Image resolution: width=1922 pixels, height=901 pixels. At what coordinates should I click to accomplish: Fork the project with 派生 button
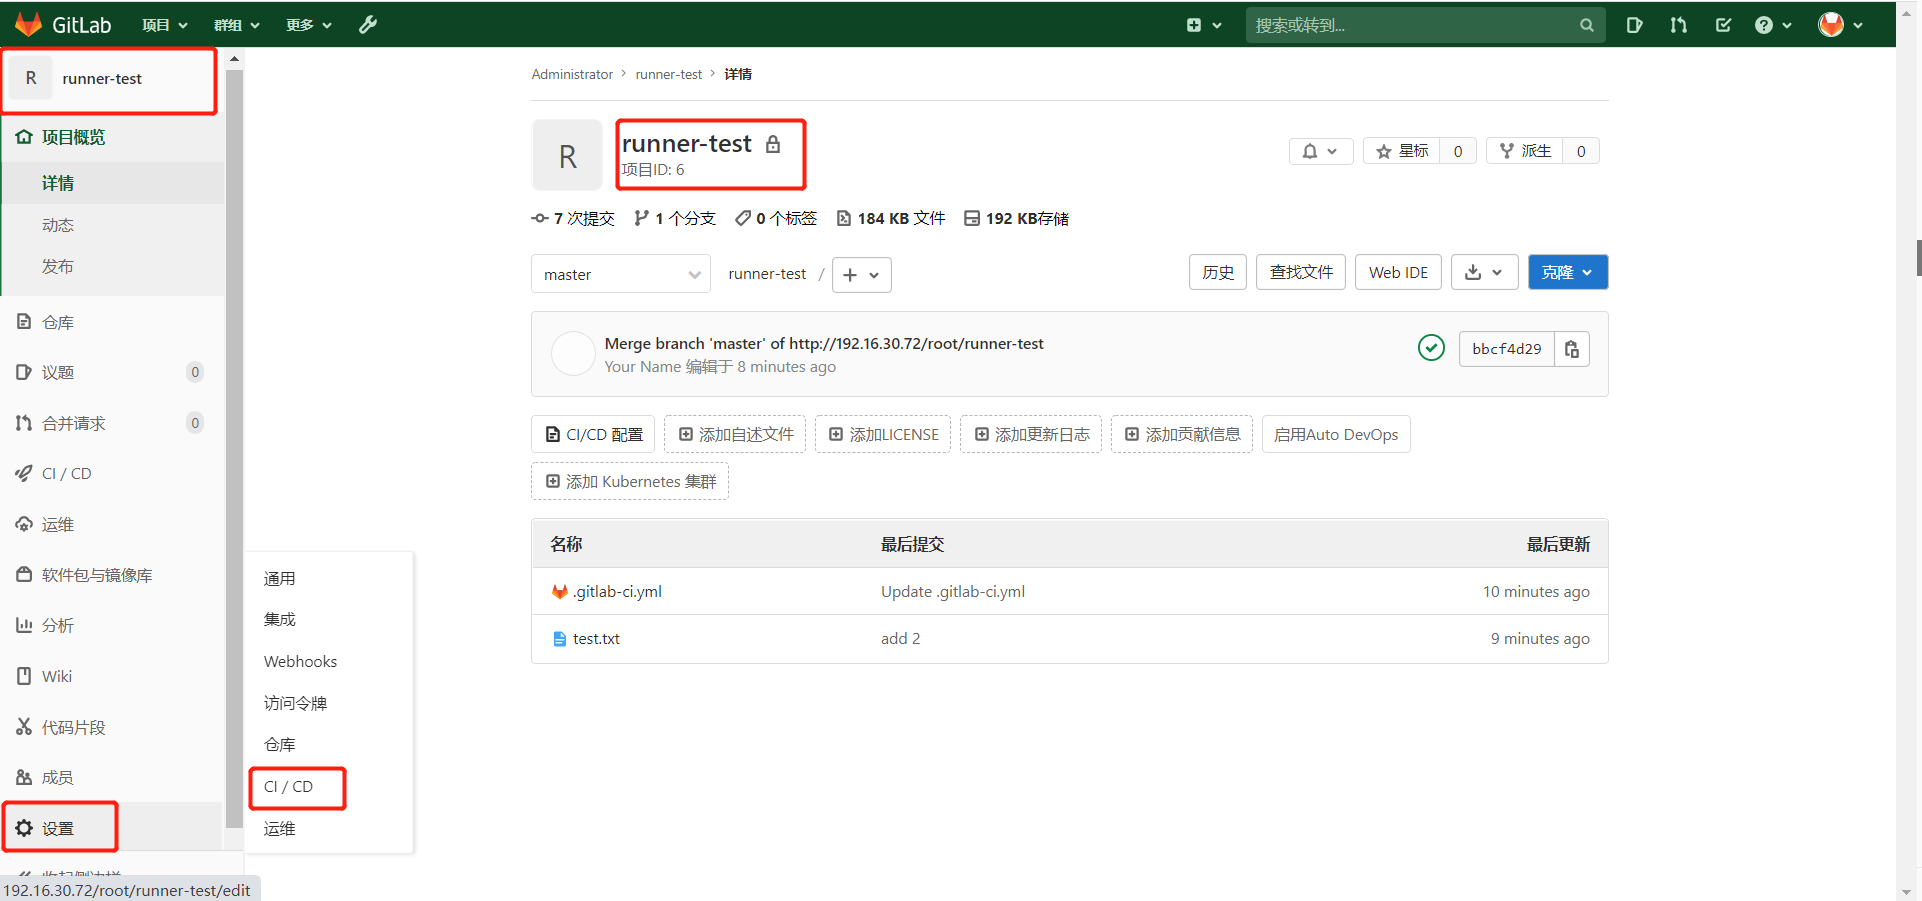1525,151
